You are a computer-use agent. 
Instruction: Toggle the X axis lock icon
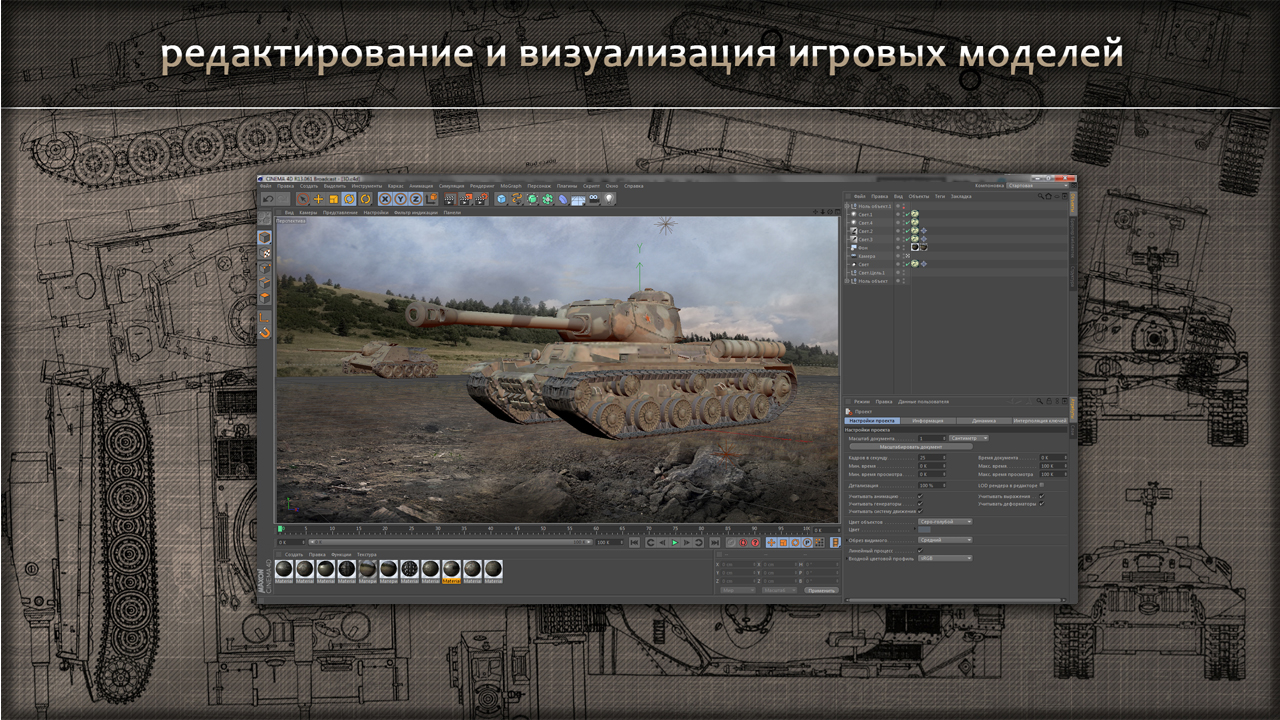click(385, 199)
